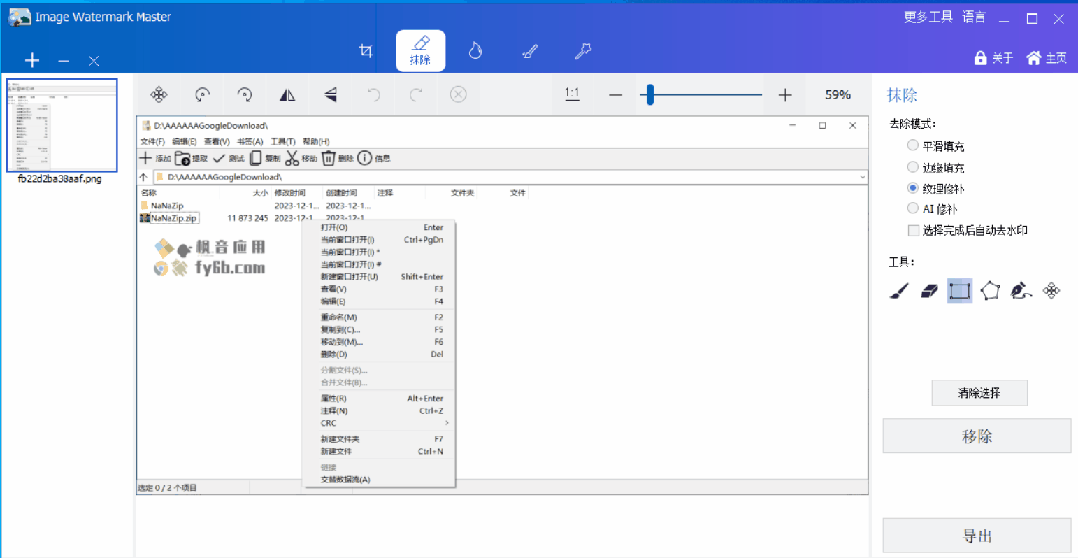Click the 抹除 heading in the right panel
The image size is (1078, 558).
coord(902,95)
